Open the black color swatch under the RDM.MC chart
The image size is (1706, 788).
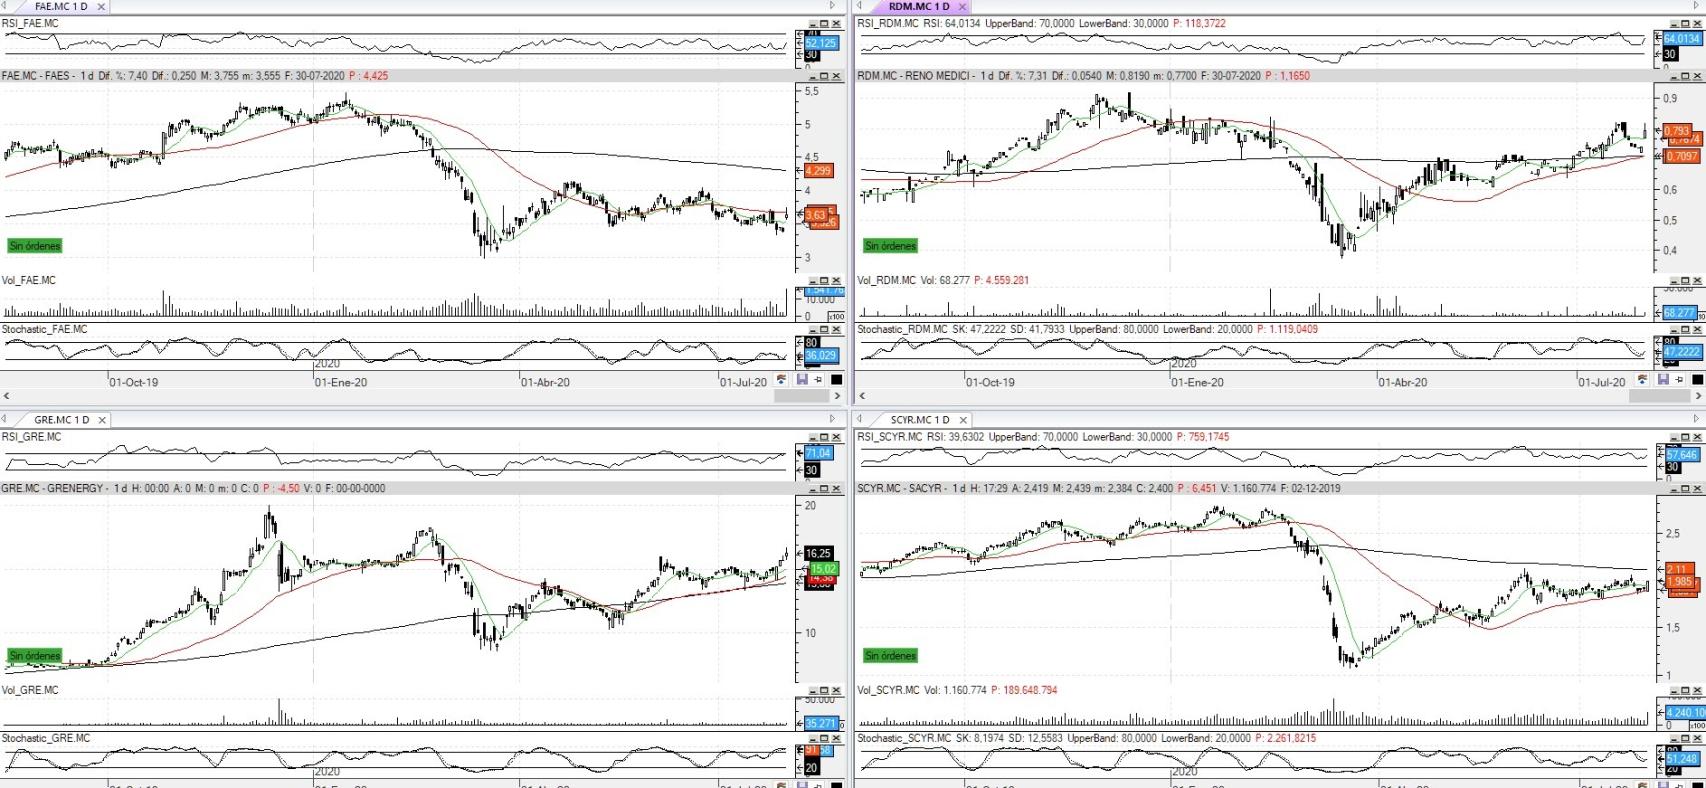[x=1698, y=380]
